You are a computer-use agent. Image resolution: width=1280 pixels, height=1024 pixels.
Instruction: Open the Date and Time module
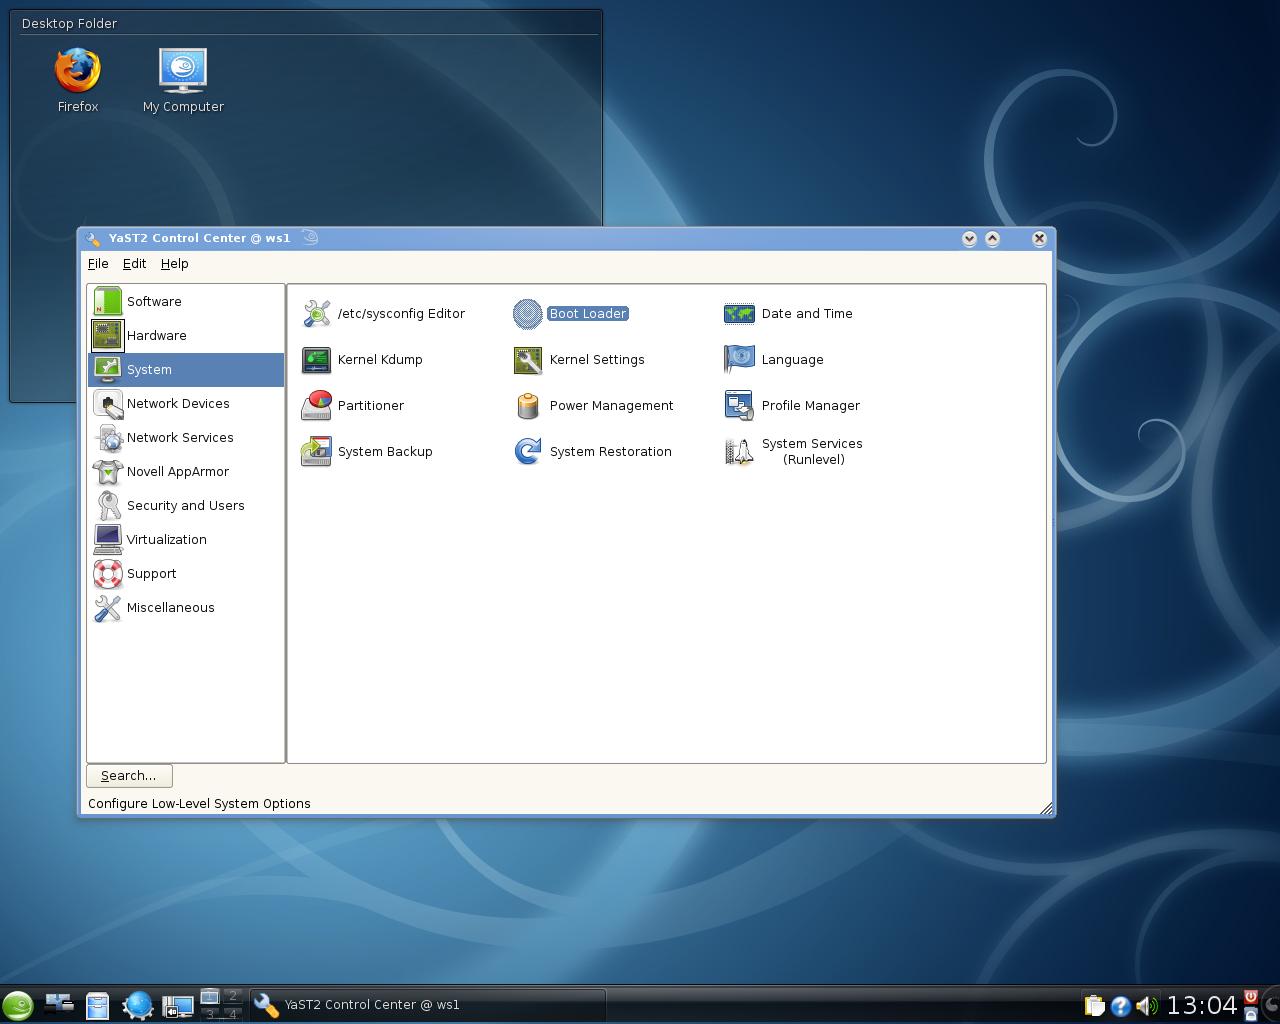pos(789,313)
